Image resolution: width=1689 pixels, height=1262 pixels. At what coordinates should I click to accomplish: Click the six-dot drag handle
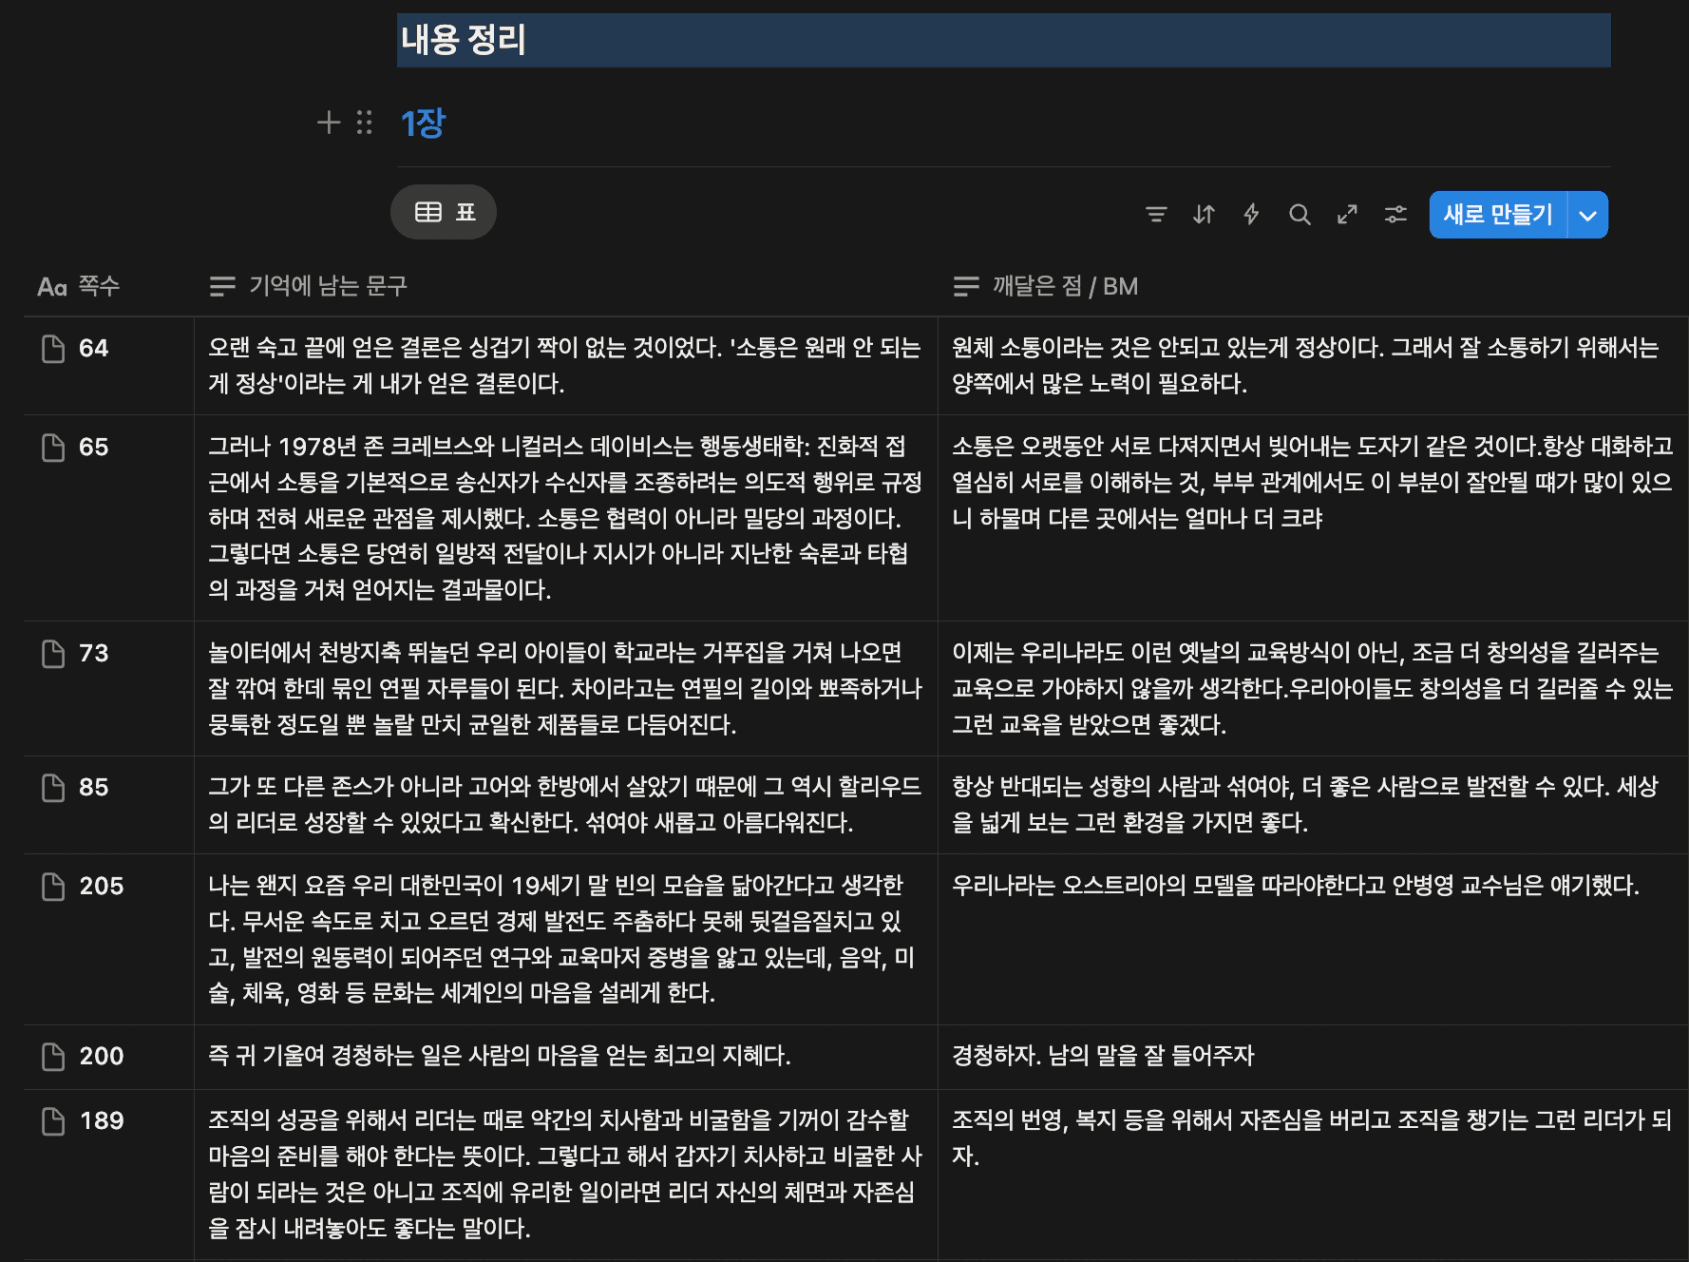[x=364, y=123]
